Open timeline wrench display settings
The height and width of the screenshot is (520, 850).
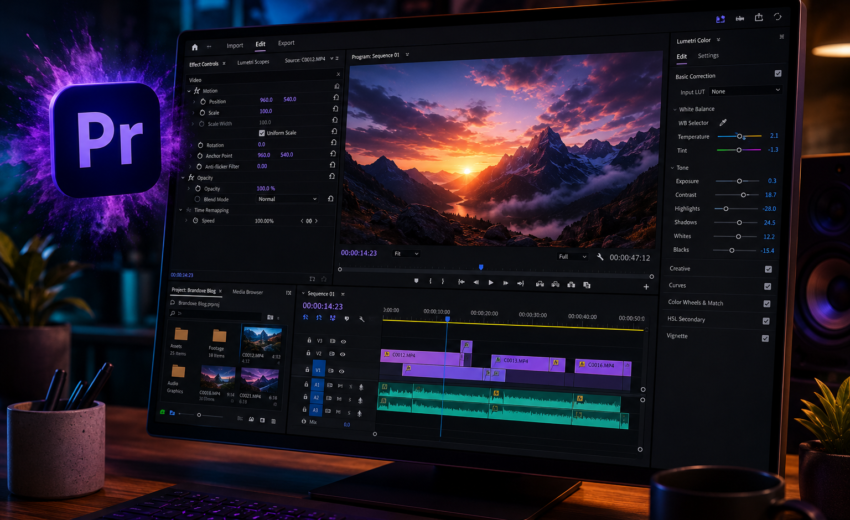362,319
